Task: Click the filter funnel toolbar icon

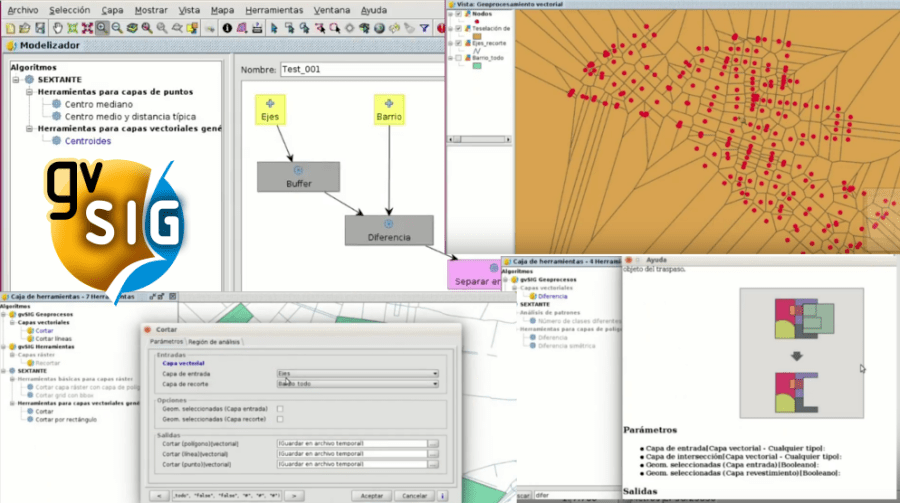Action: [424, 28]
